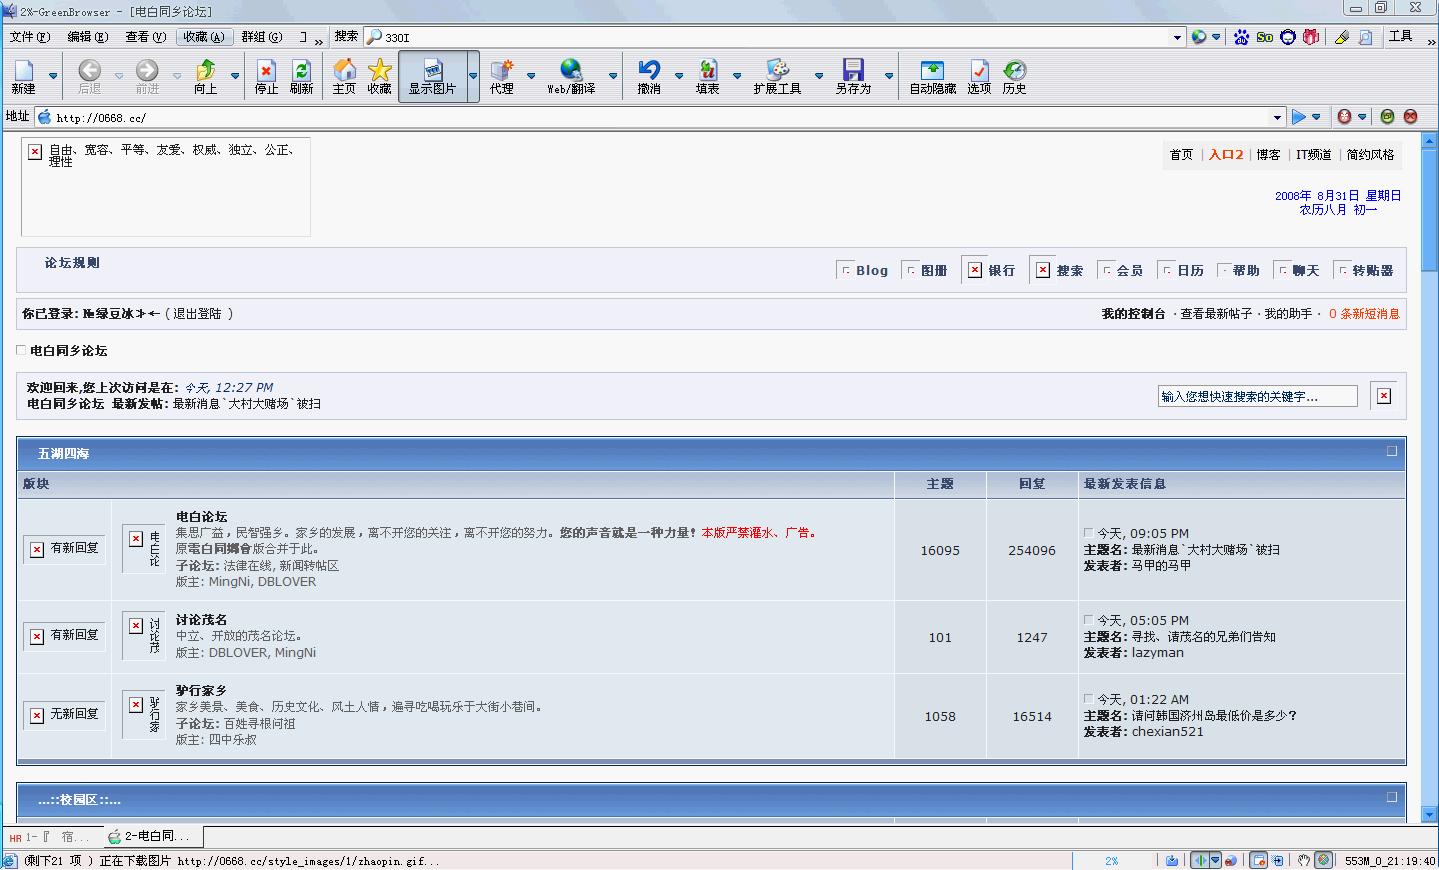Screen dimensions: 1439x870
Task: Toggle checkbox beside 电白同乡论坛 heading
Action: (x=21, y=350)
